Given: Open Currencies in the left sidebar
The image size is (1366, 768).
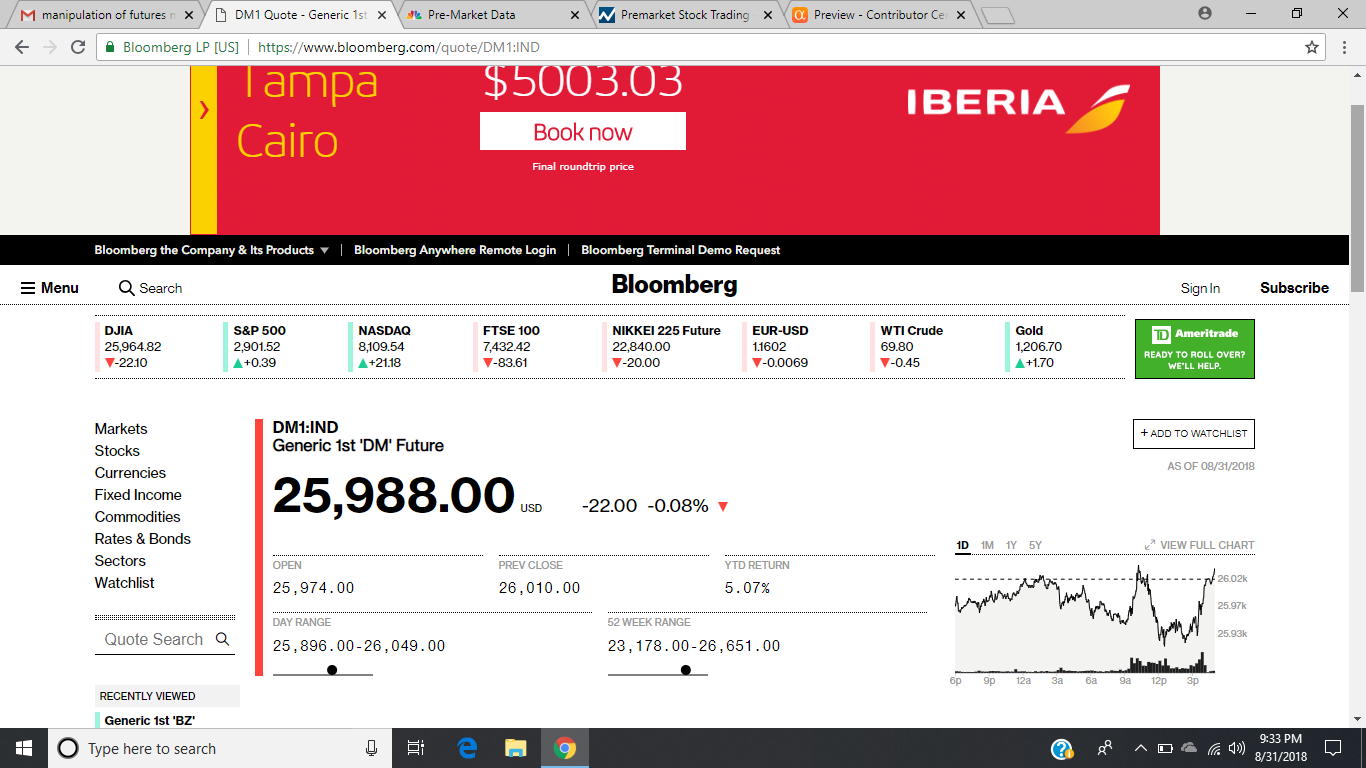Looking at the screenshot, I should (x=130, y=473).
